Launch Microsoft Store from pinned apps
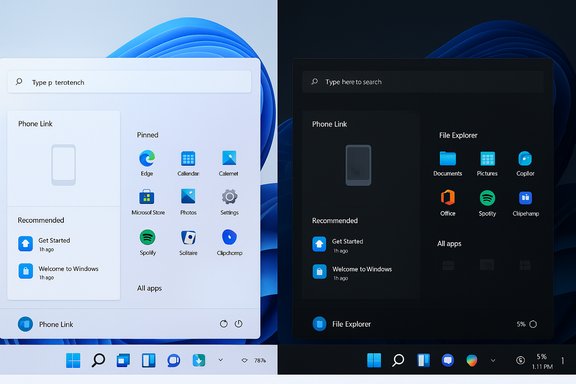The image size is (576, 384). (x=147, y=197)
